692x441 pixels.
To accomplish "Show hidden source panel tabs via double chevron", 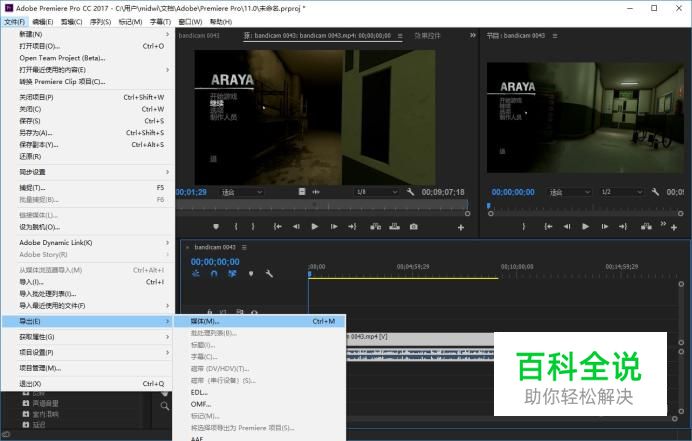I will tap(473, 35).
